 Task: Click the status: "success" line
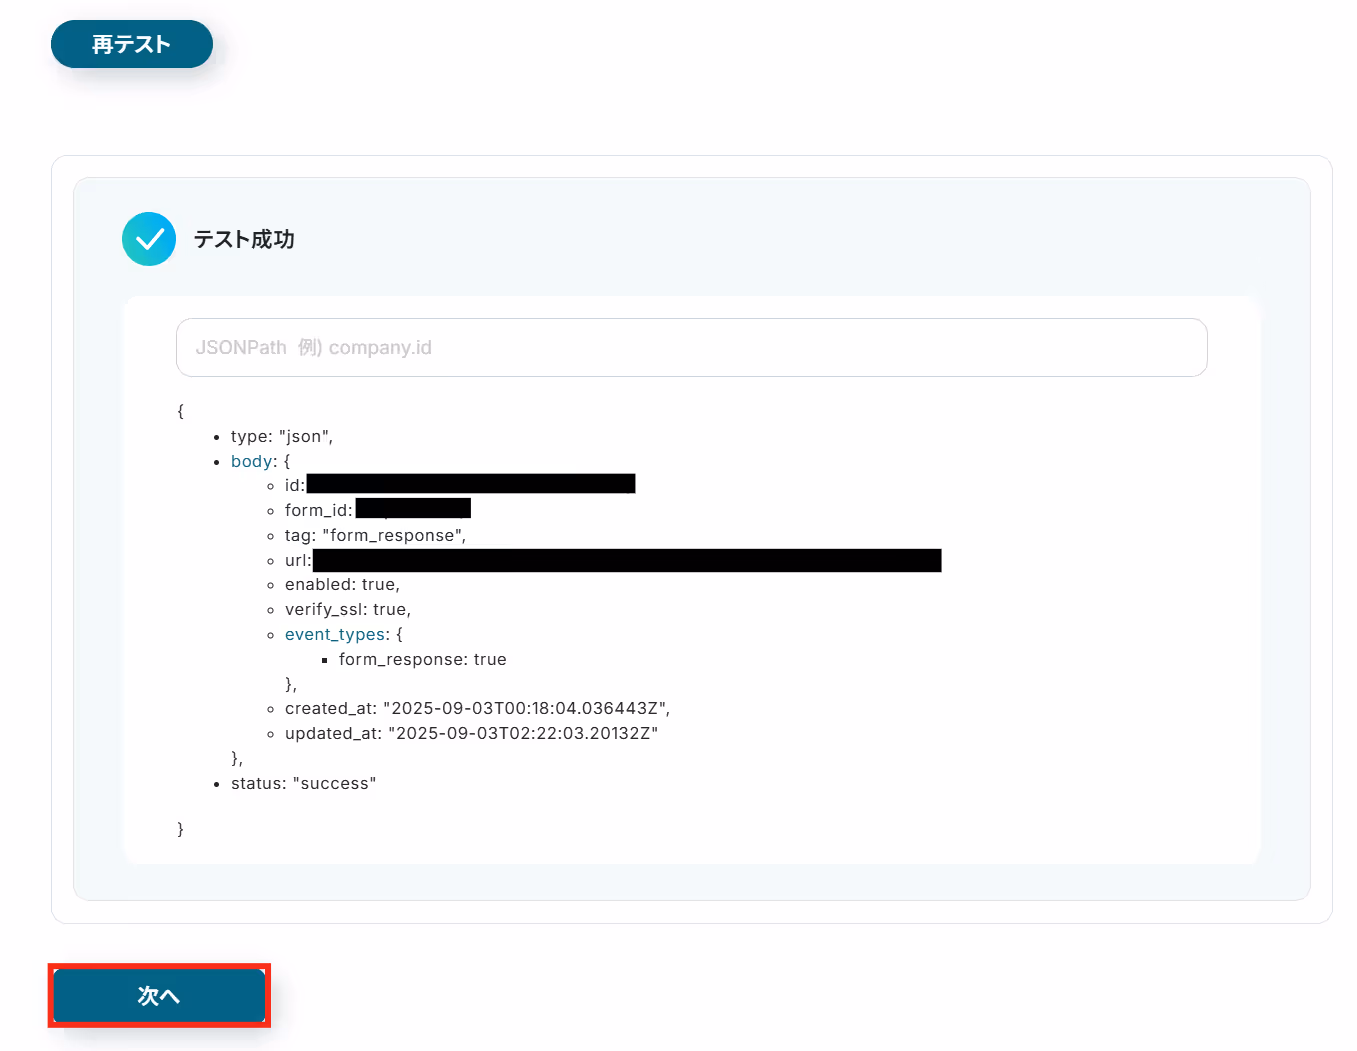303,783
